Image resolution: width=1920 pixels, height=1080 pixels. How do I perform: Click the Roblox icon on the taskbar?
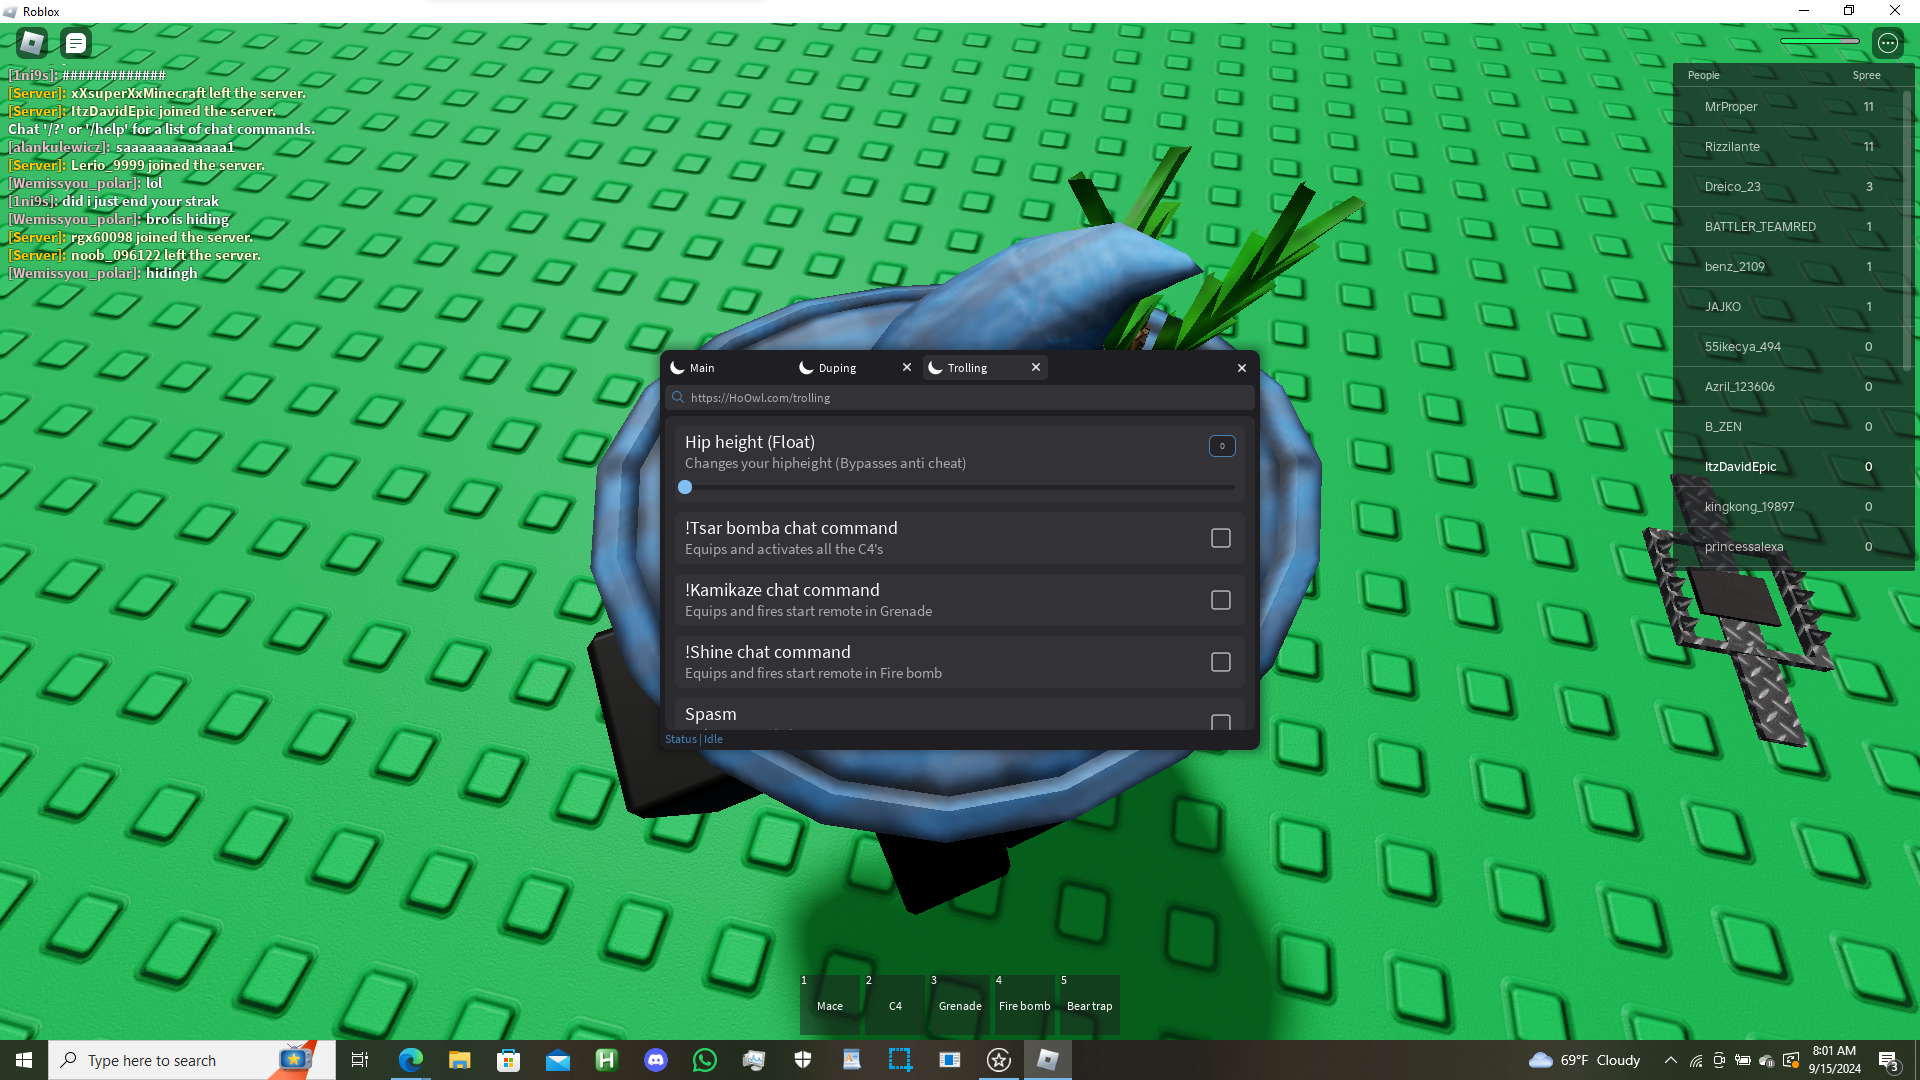click(x=1047, y=1060)
